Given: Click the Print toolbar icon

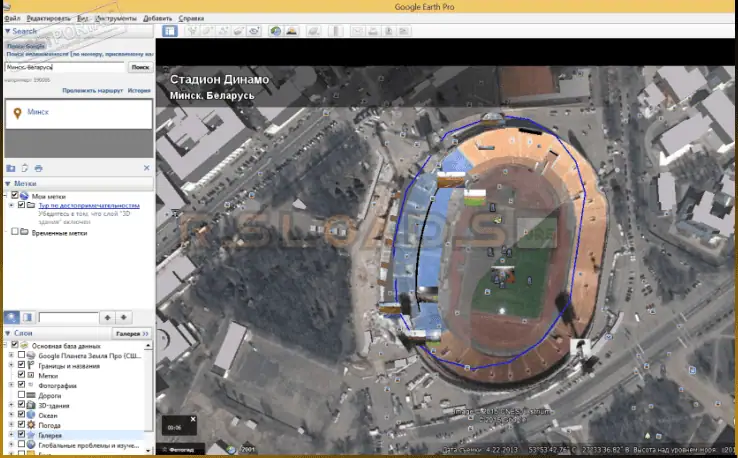Looking at the screenshot, I should click(373, 31).
